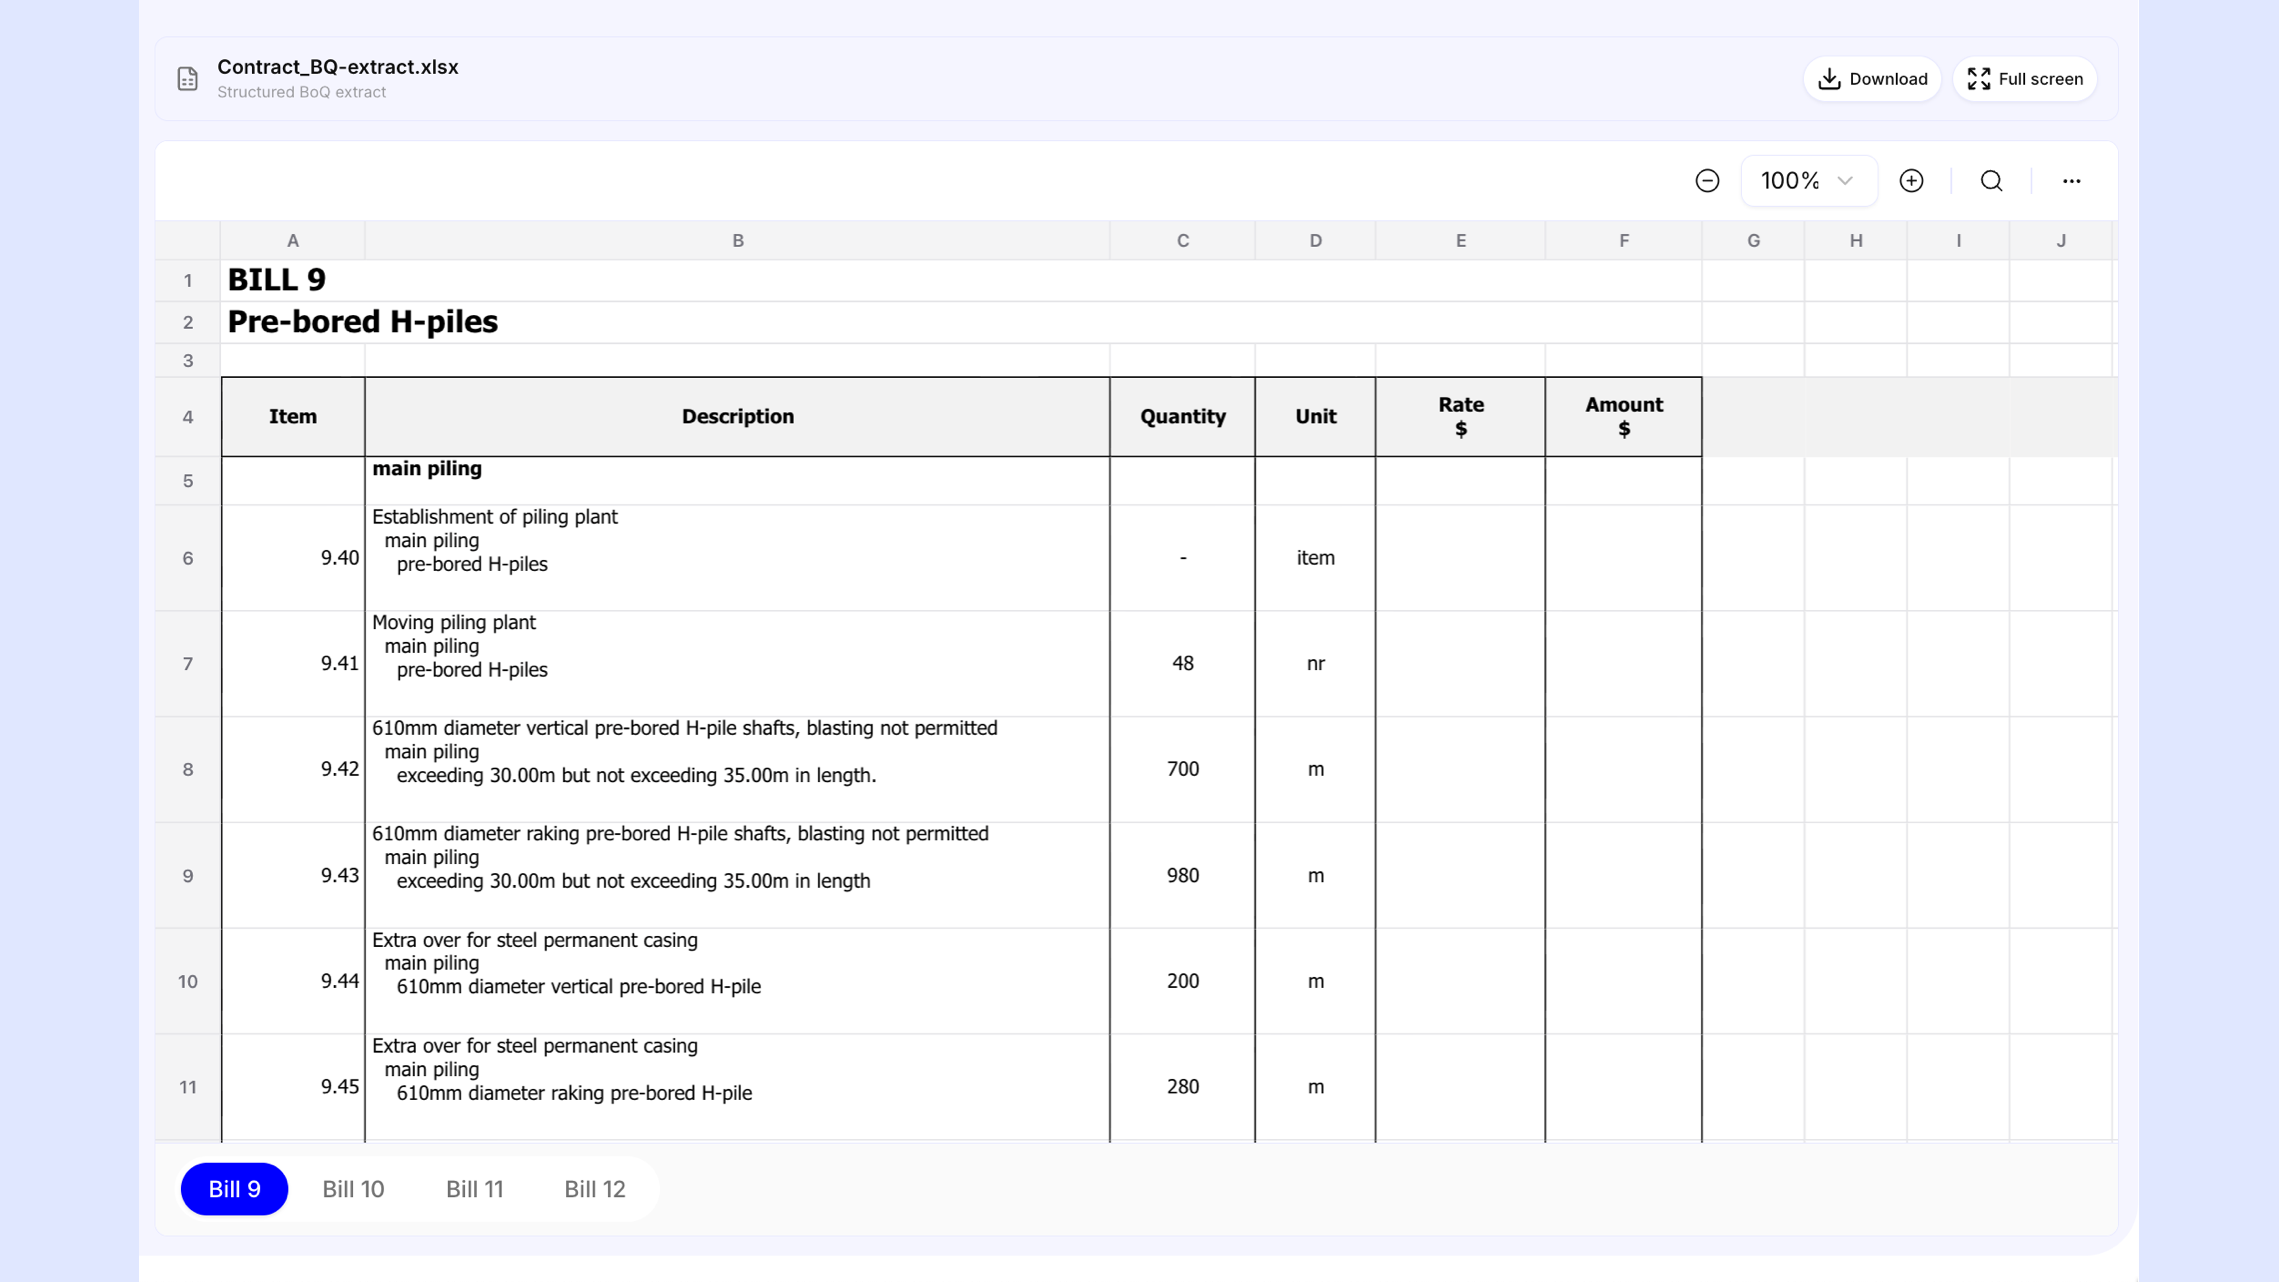Select column E header

tap(1461, 241)
